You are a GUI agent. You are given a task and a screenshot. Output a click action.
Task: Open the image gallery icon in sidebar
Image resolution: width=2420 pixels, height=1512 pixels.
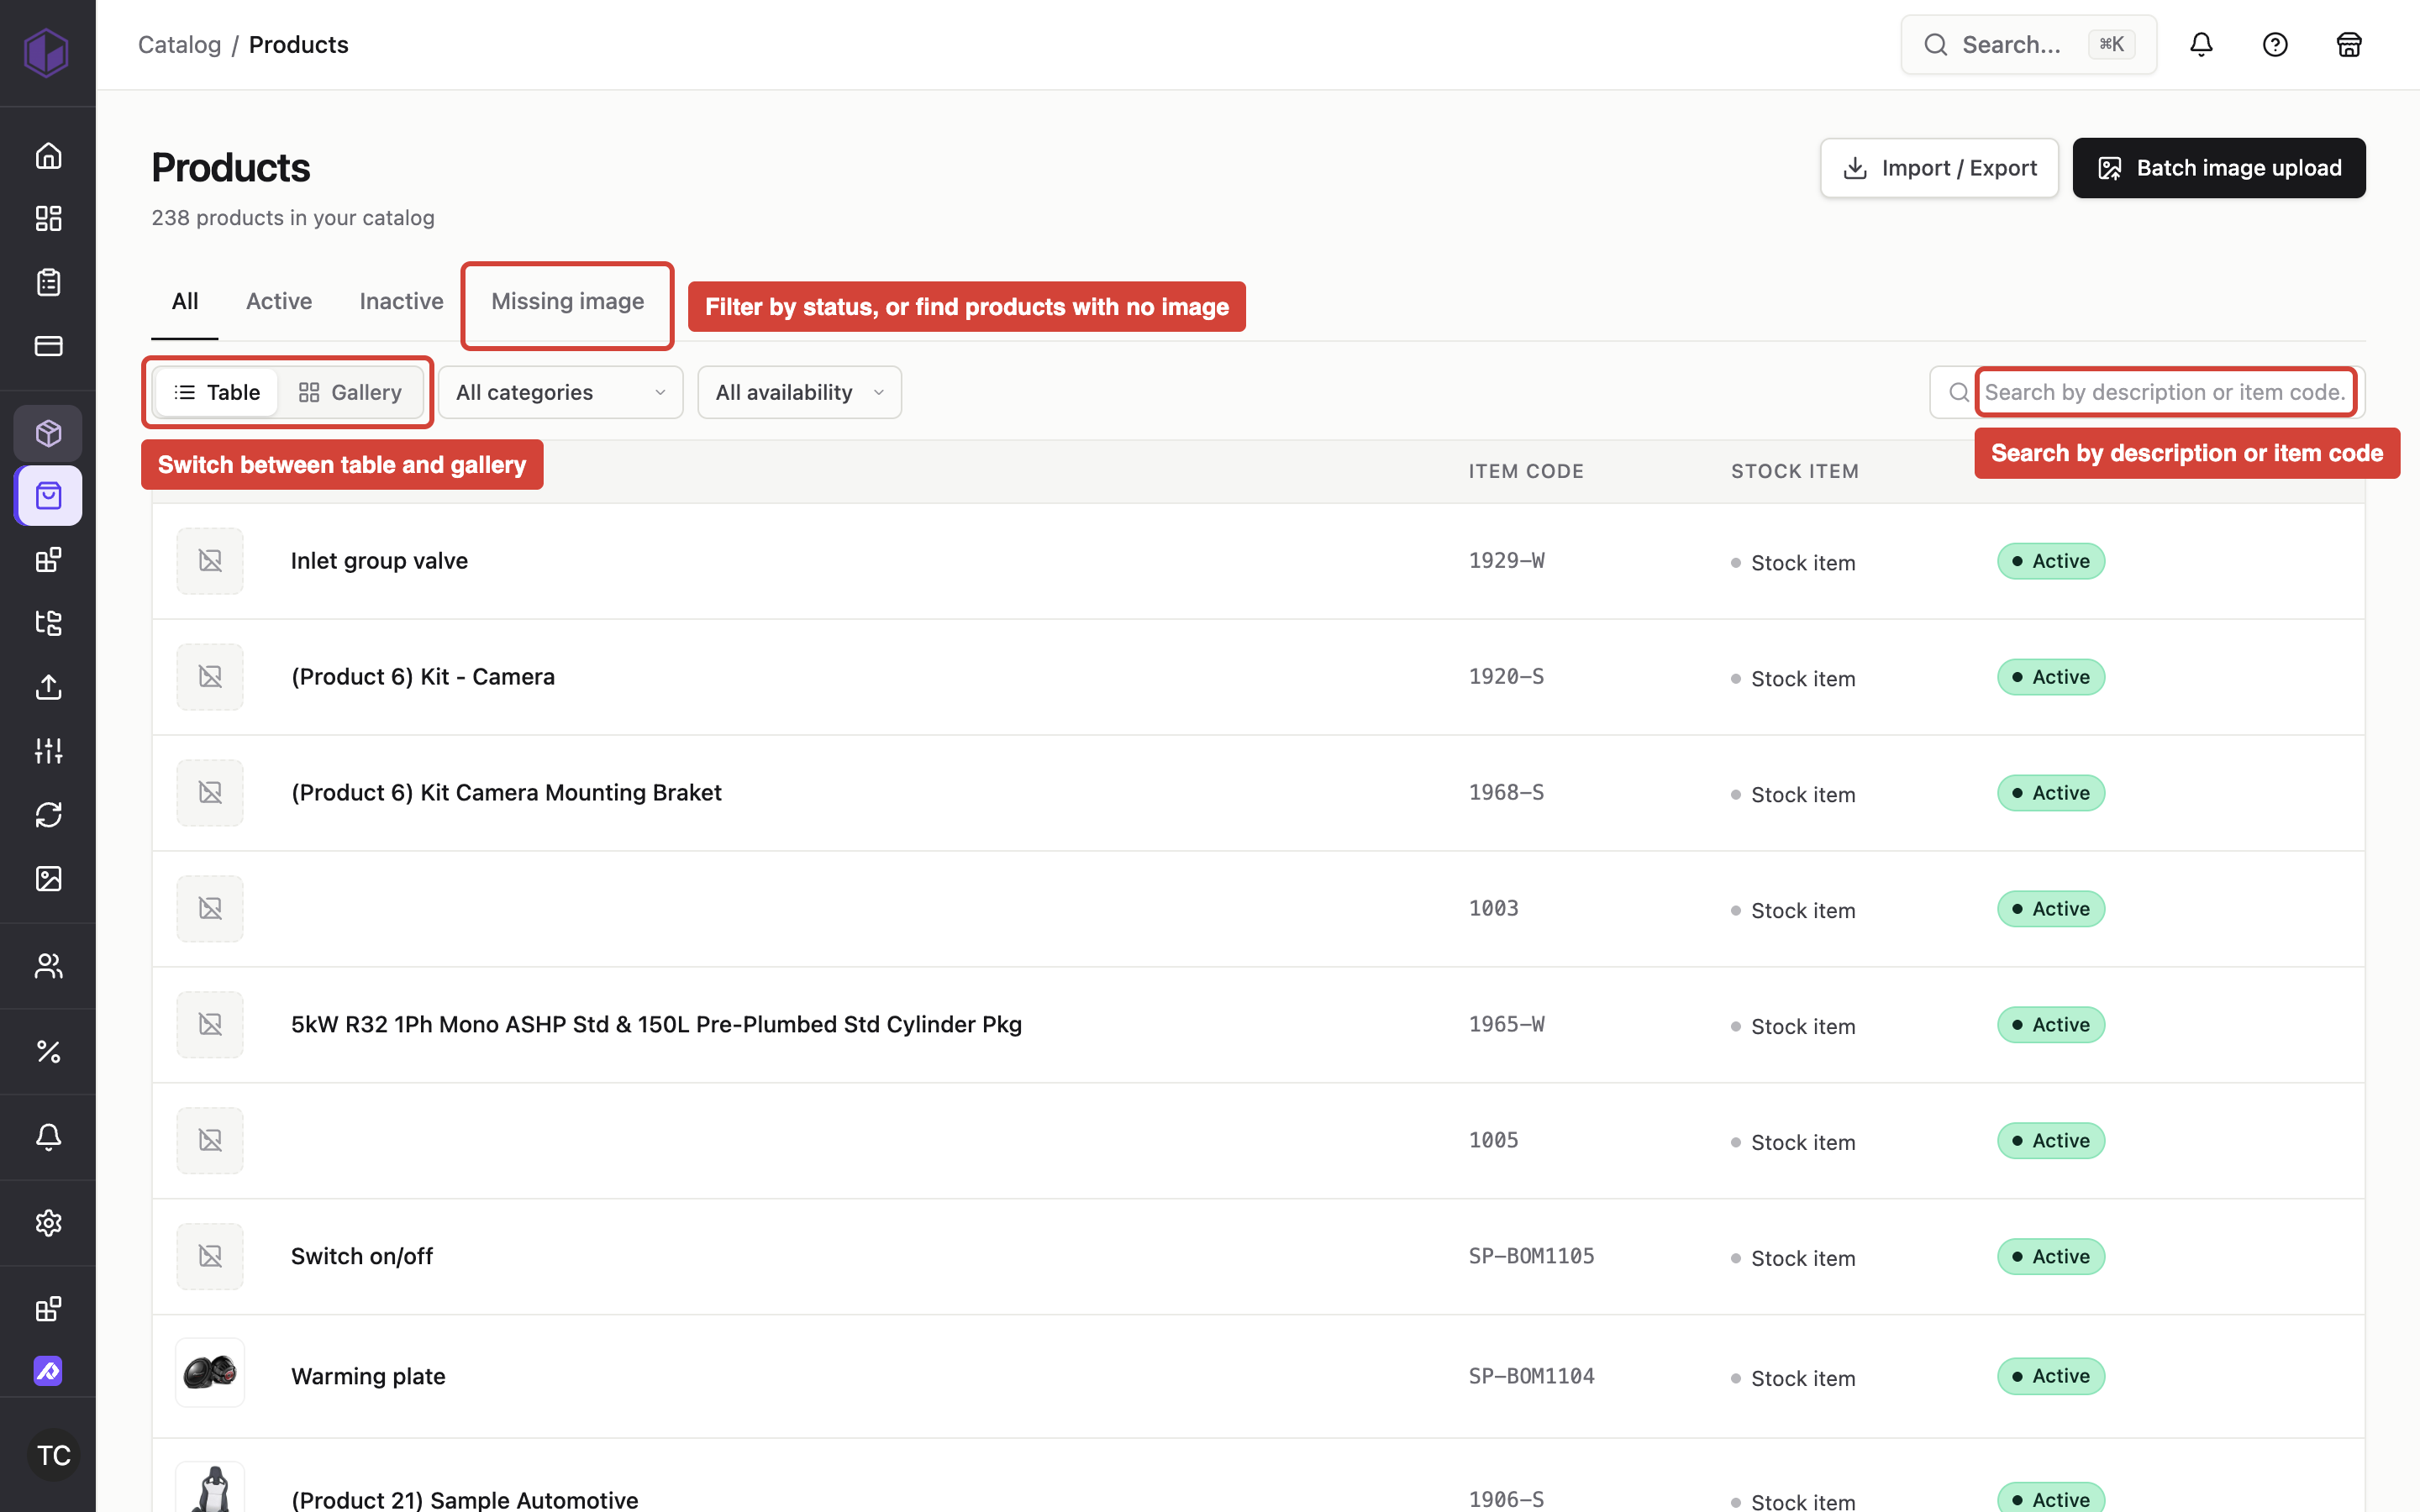[48, 878]
